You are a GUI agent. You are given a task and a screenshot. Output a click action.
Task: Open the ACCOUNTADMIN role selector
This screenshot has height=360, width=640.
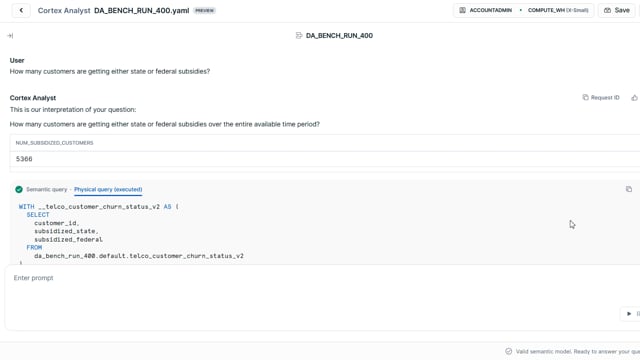tap(486, 10)
